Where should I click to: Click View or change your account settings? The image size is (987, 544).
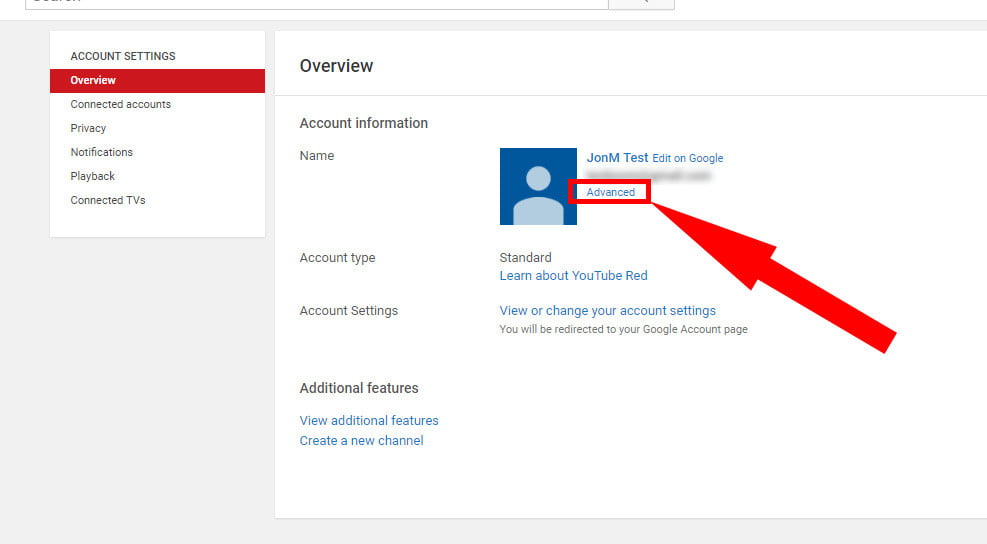(x=607, y=311)
